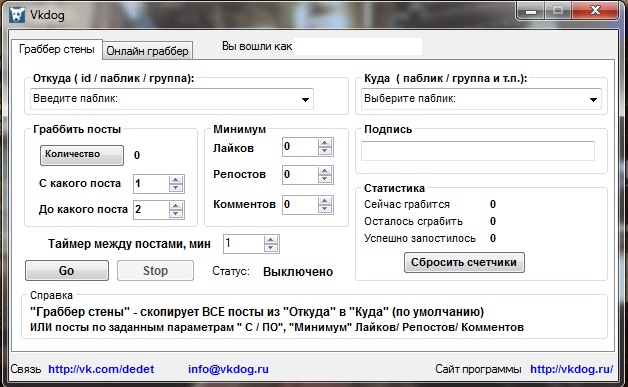Screen dimensions: 628x387
Task: Close the Vkdog window
Action: coord(595,11)
